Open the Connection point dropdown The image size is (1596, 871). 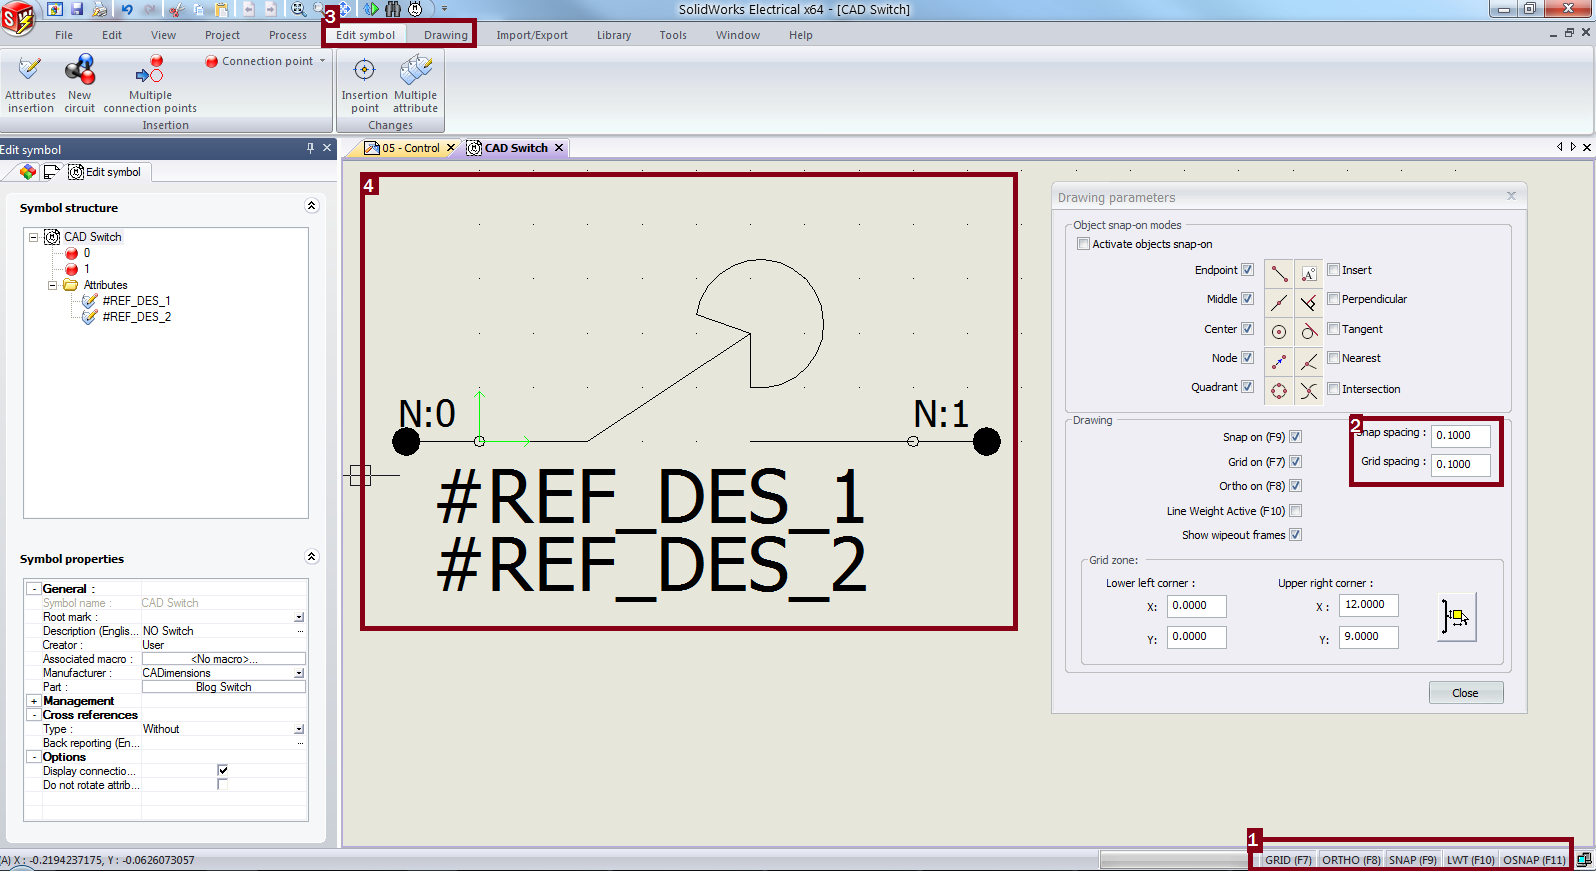[322, 61]
